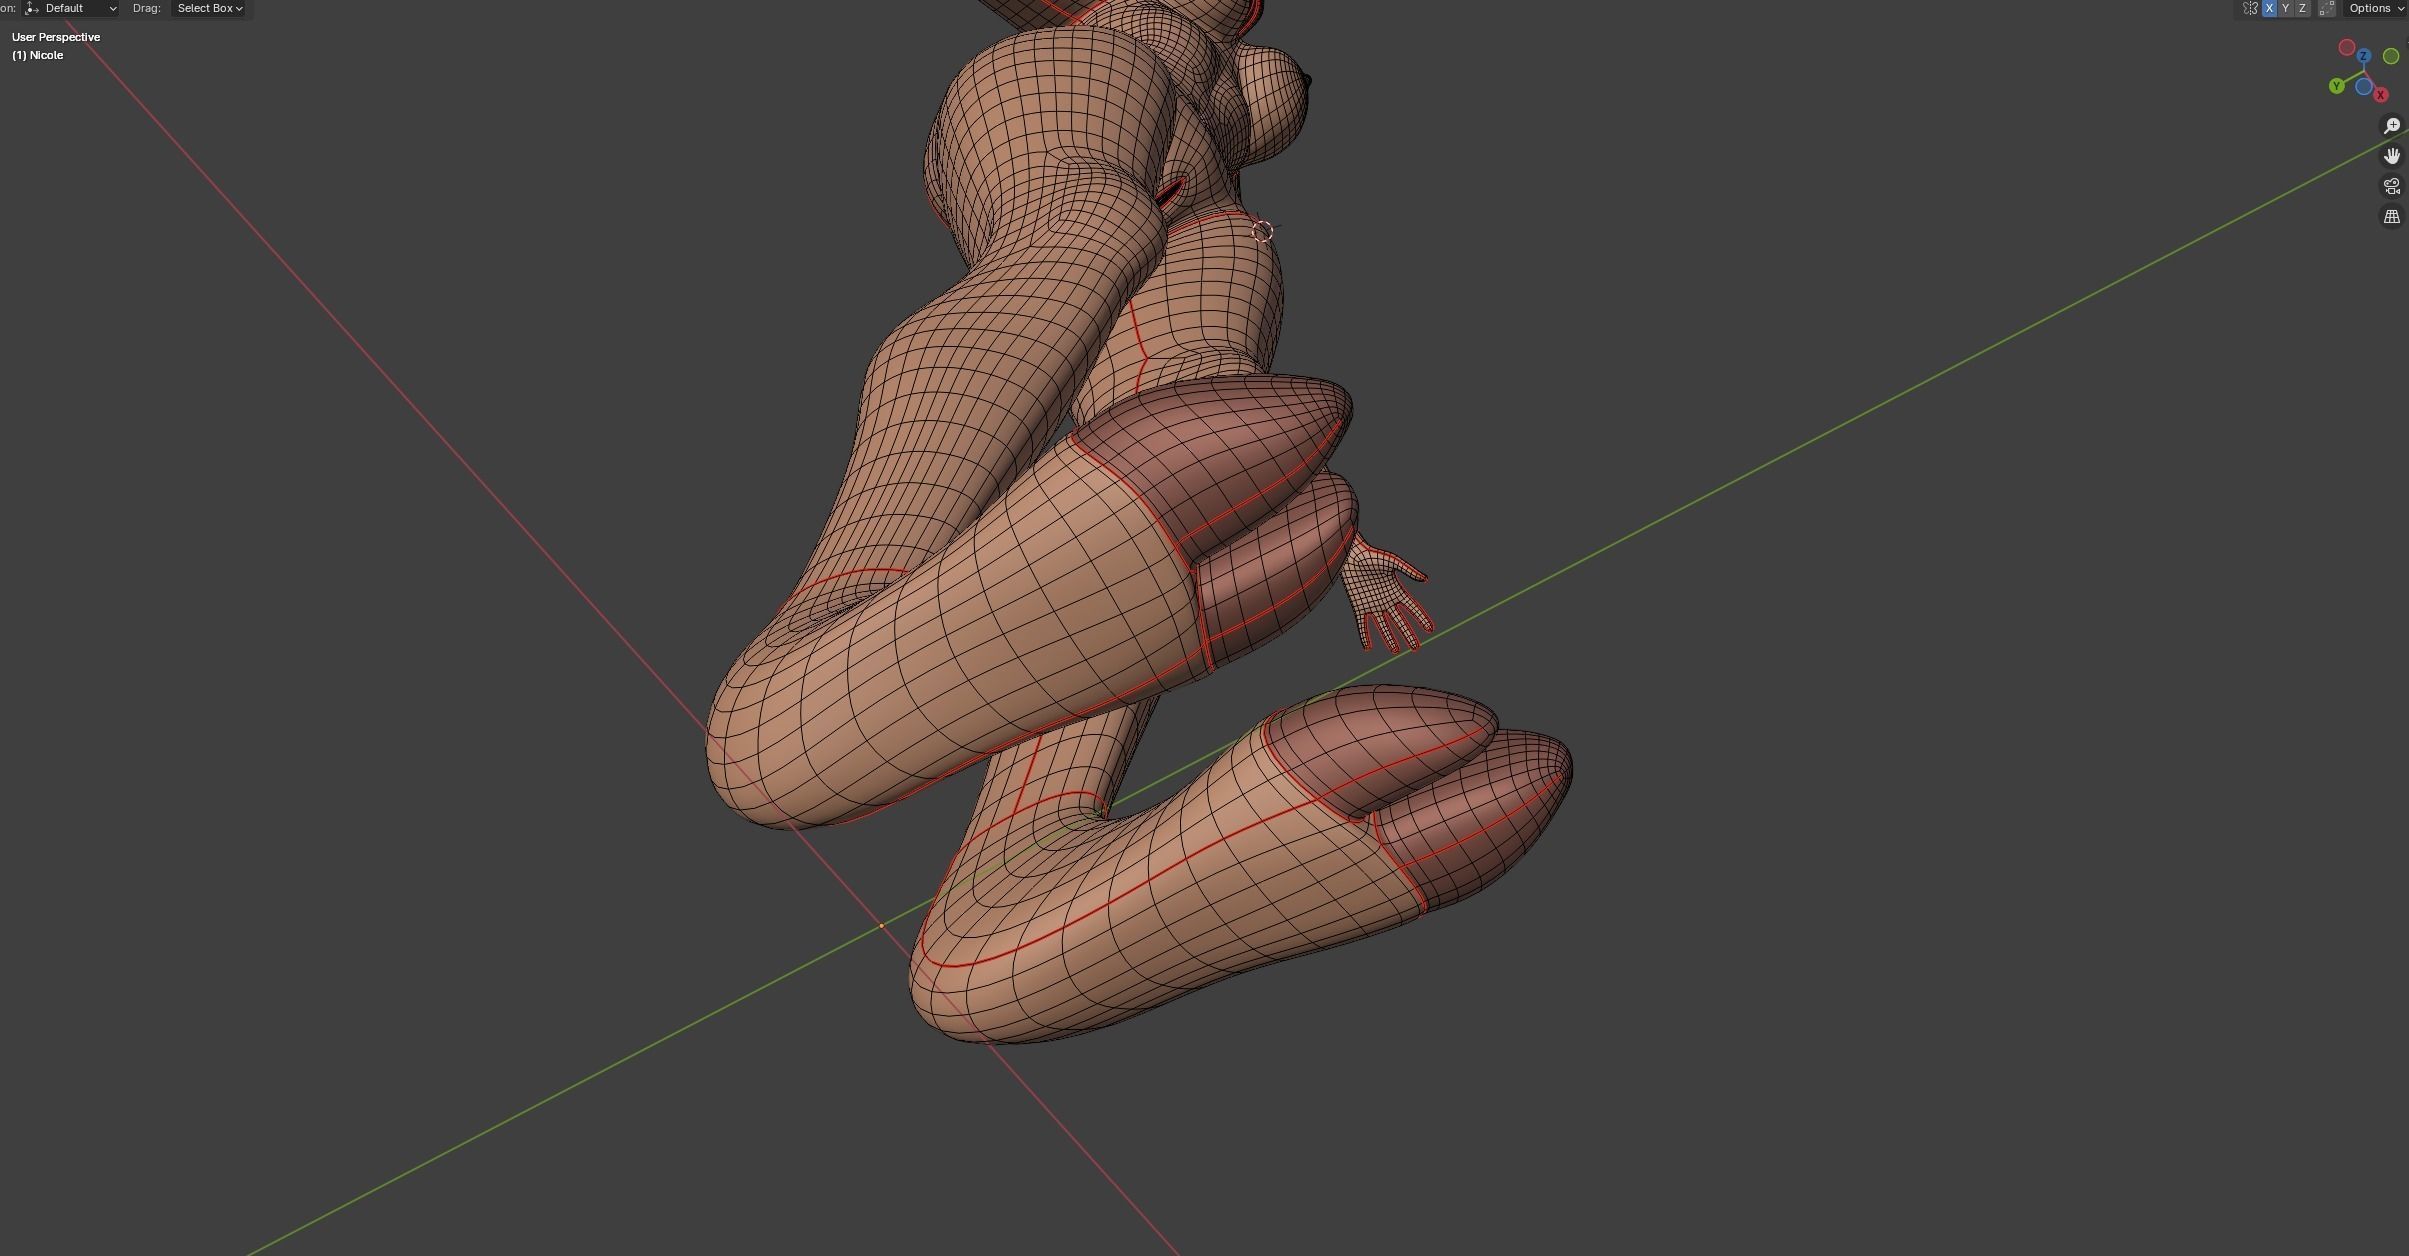
Task: Toggle the camera view icon
Action: click(x=2392, y=186)
